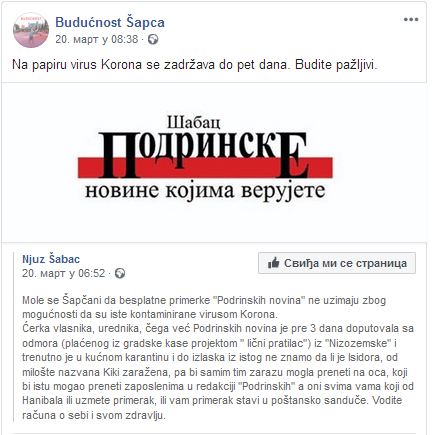
Task: Open the Подринске newspaper logo image
Action: click(206, 157)
